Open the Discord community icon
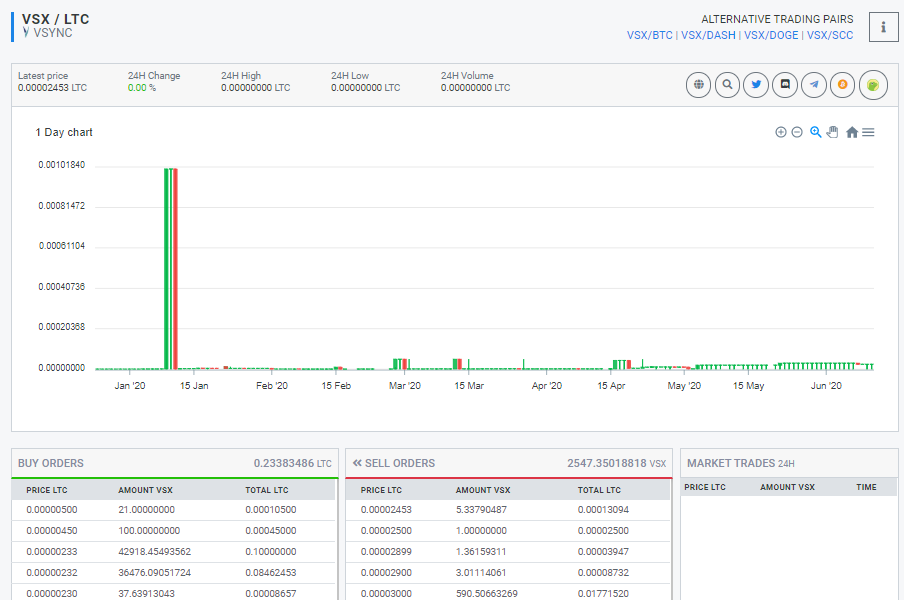This screenshot has width=904, height=600. 785,85
